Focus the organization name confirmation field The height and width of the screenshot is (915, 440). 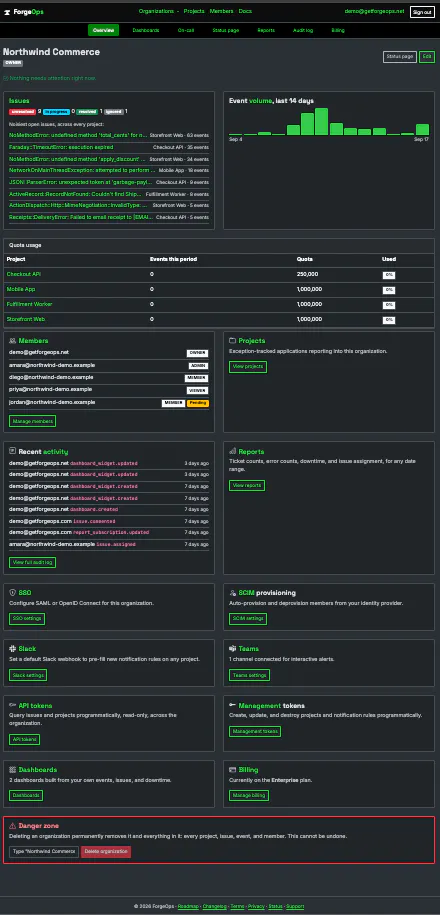tap(44, 852)
